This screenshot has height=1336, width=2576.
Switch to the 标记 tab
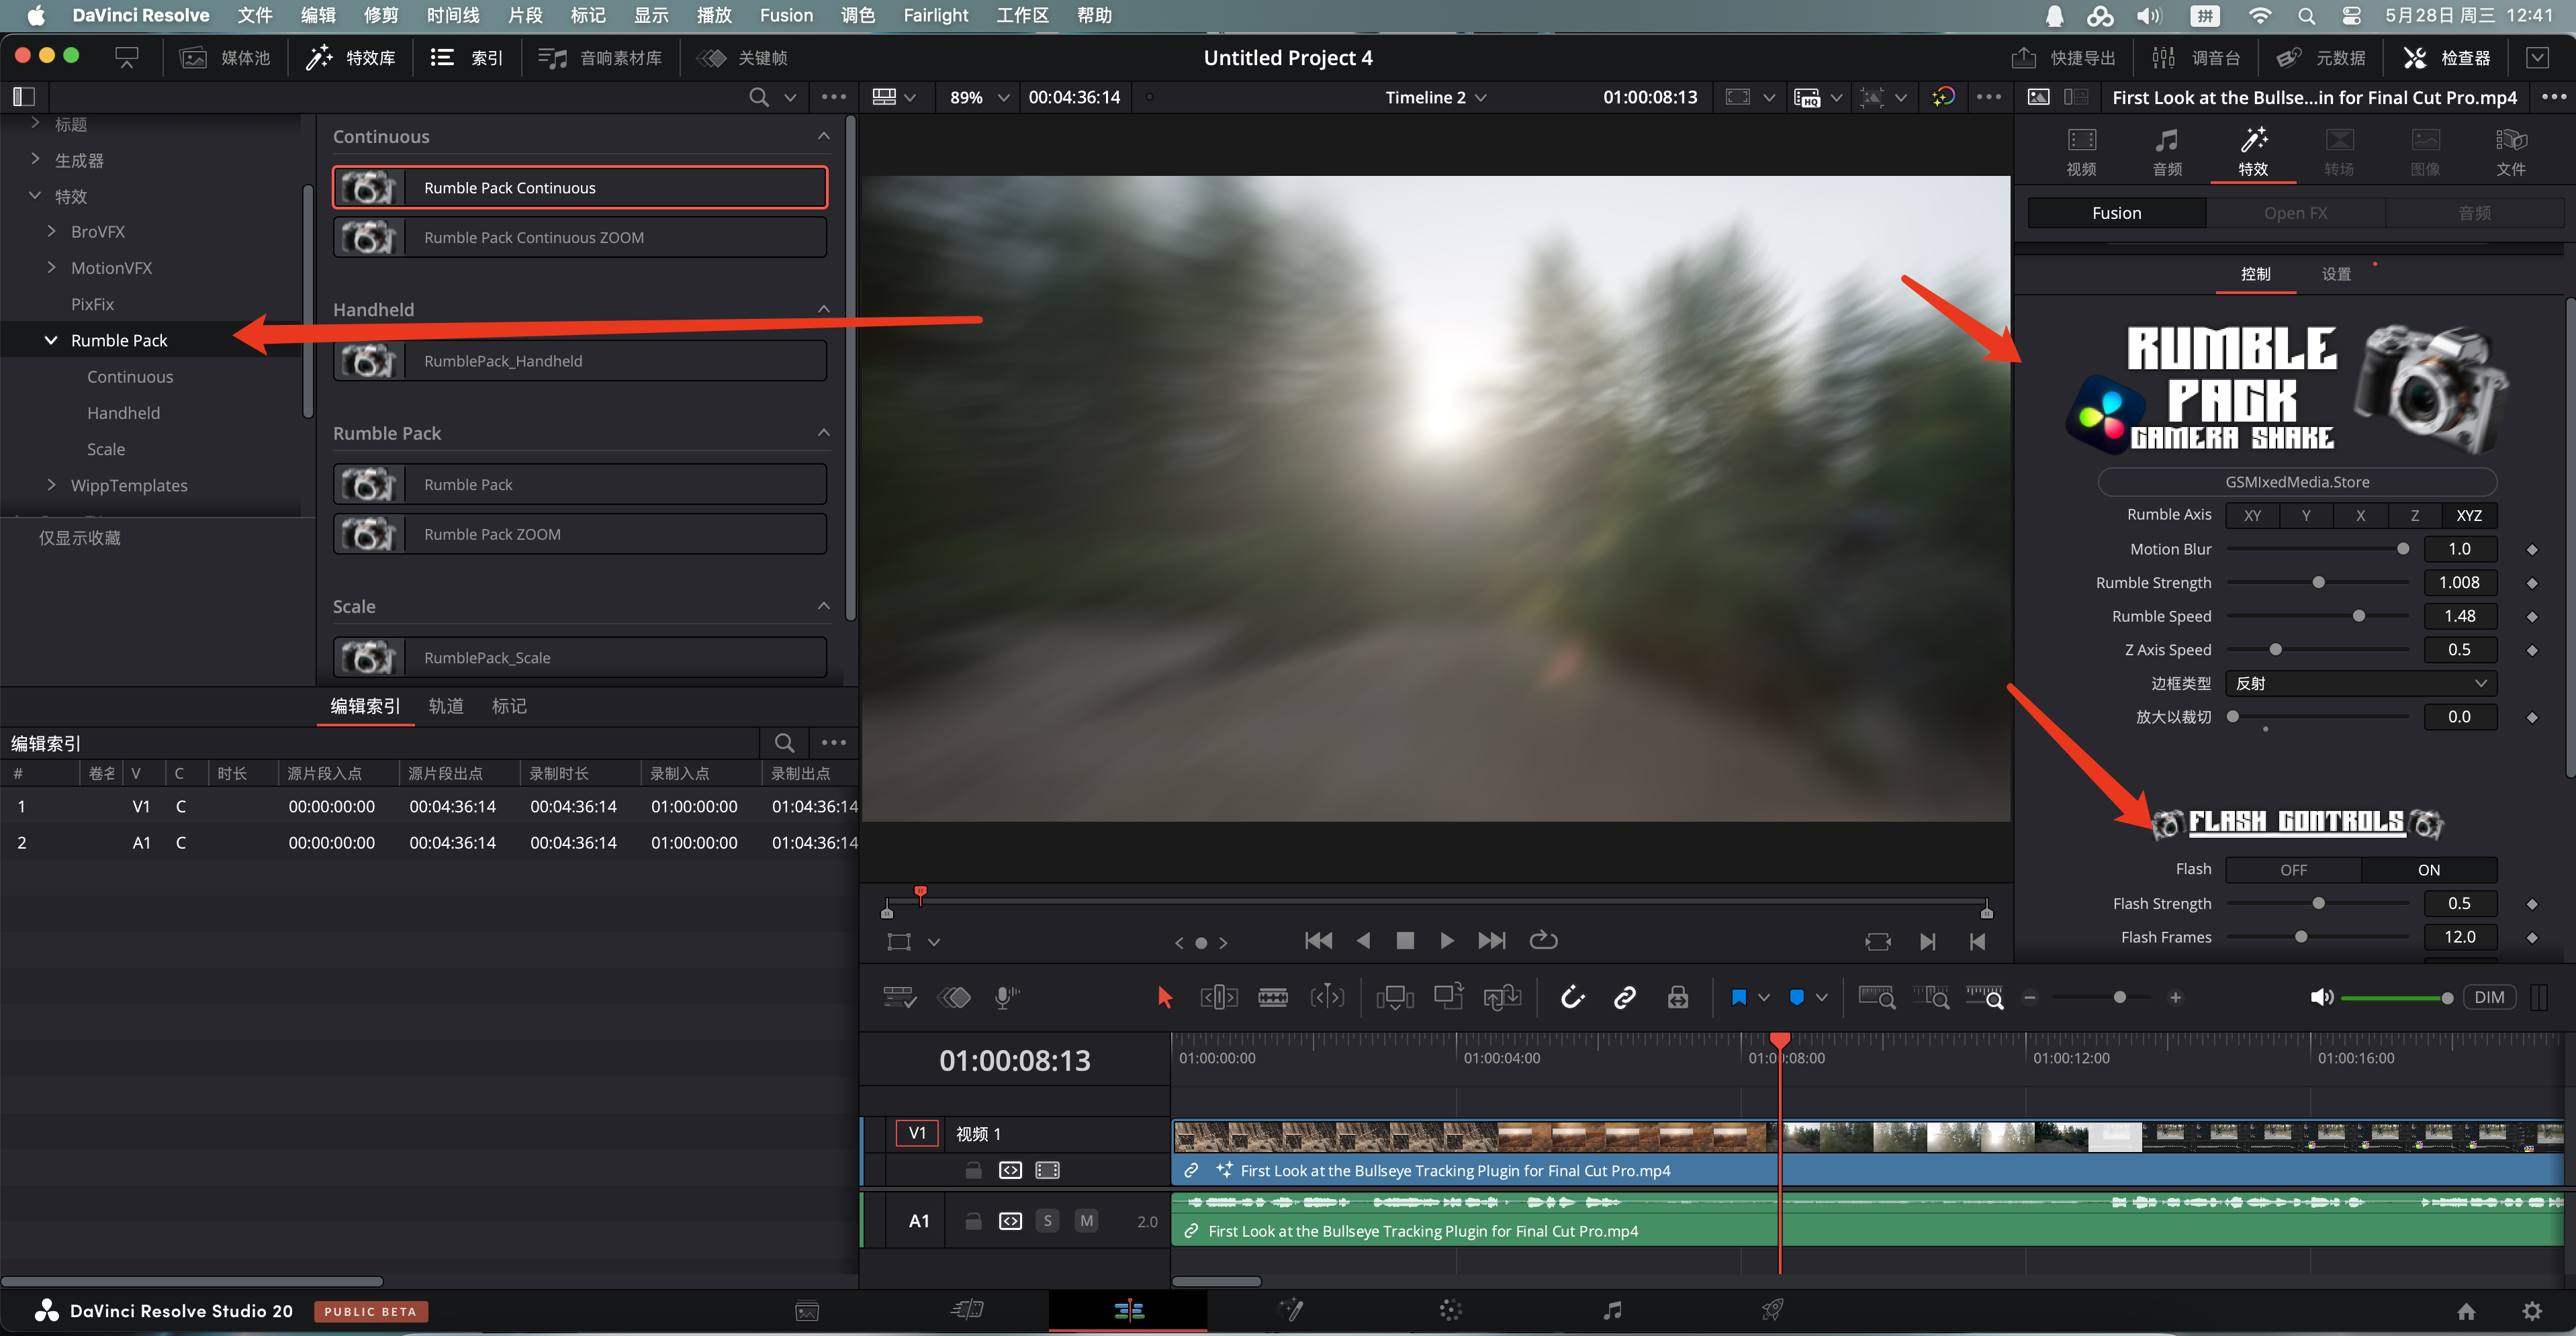[x=509, y=706]
